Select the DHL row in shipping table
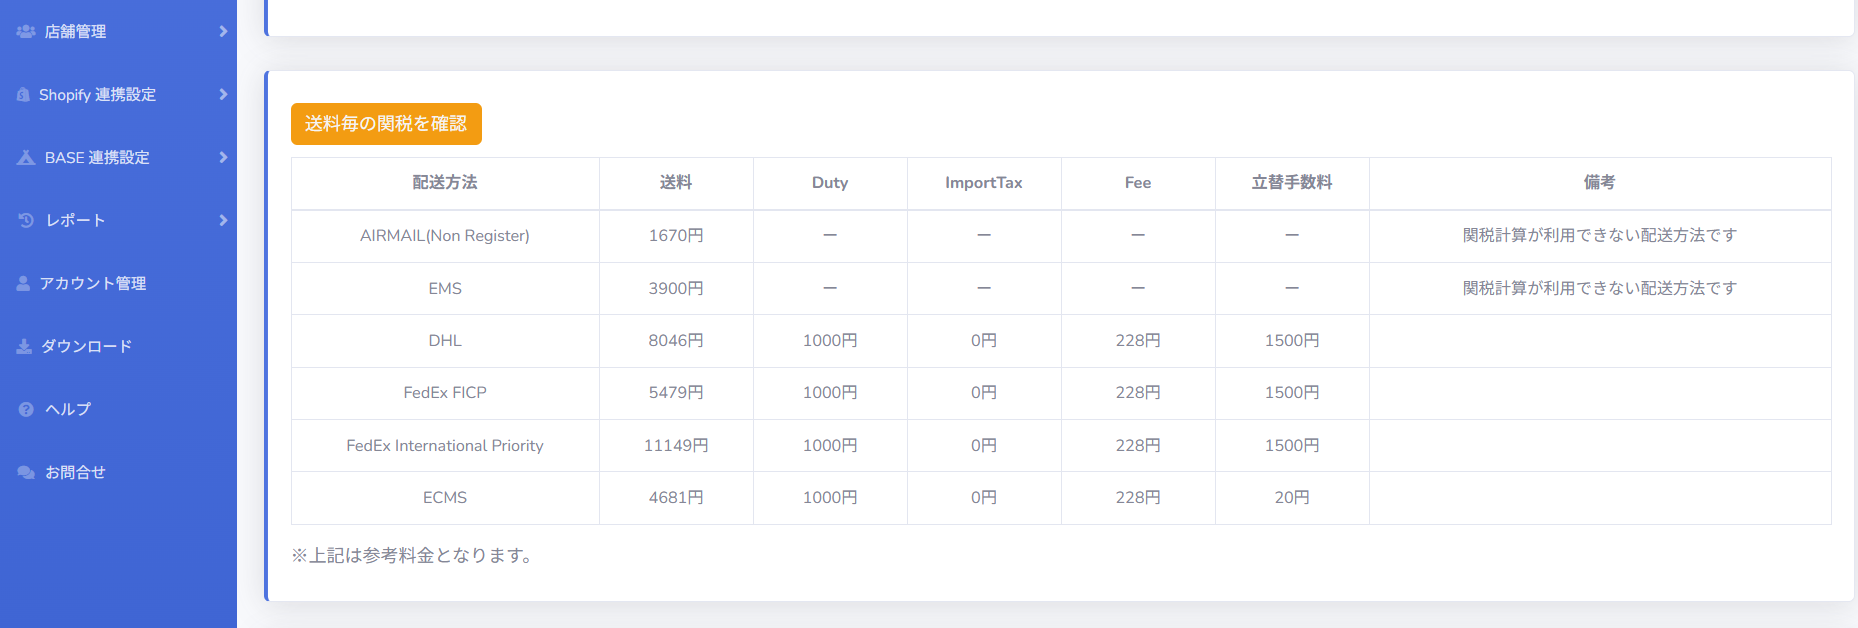The image size is (1858, 628). [x=1061, y=341]
